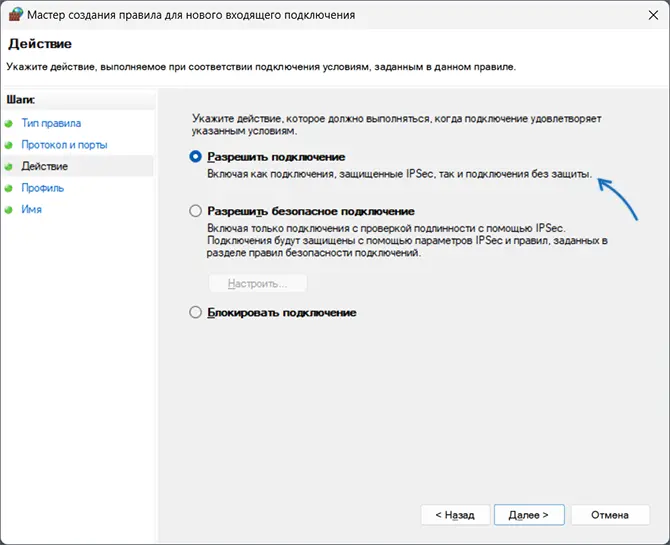Select Блокировать подключение radio button

coord(196,313)
